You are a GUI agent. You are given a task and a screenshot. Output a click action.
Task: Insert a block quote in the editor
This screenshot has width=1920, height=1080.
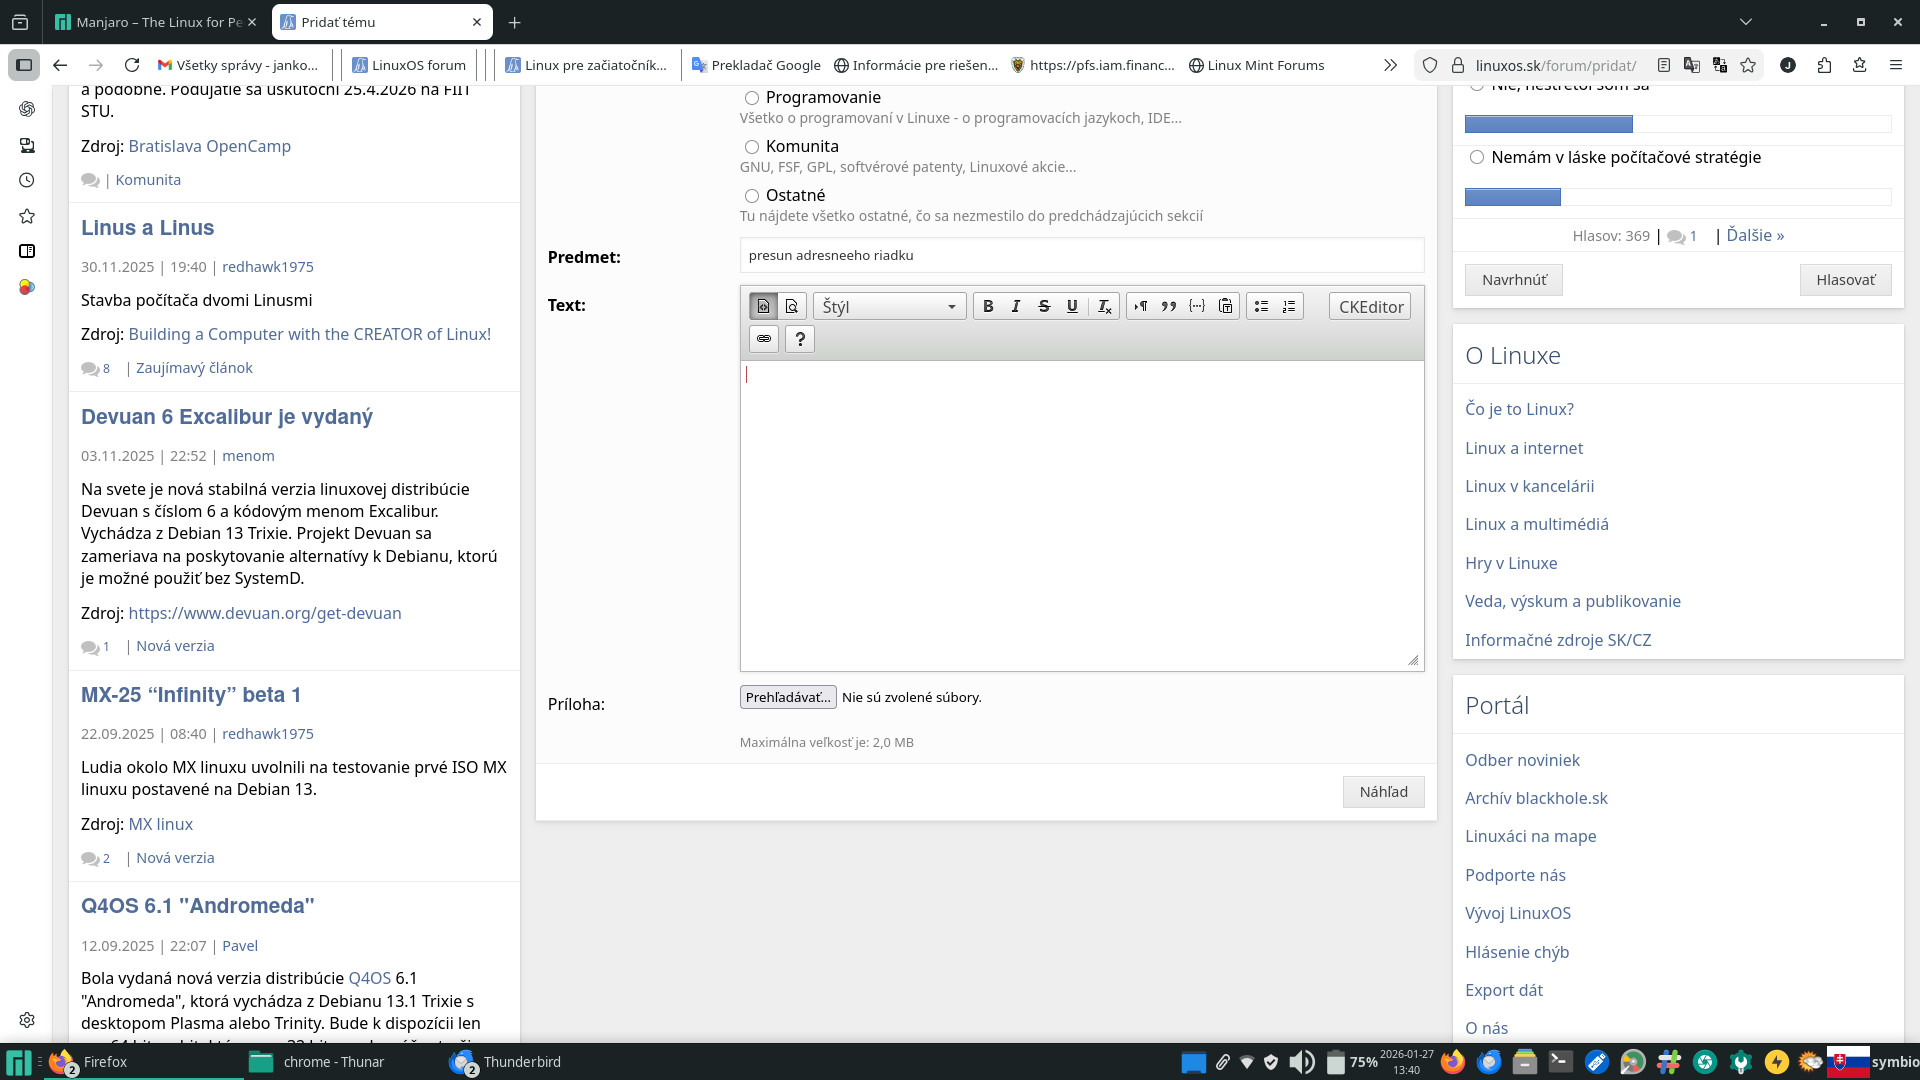pyautogui.click(x=1168, y=307)
